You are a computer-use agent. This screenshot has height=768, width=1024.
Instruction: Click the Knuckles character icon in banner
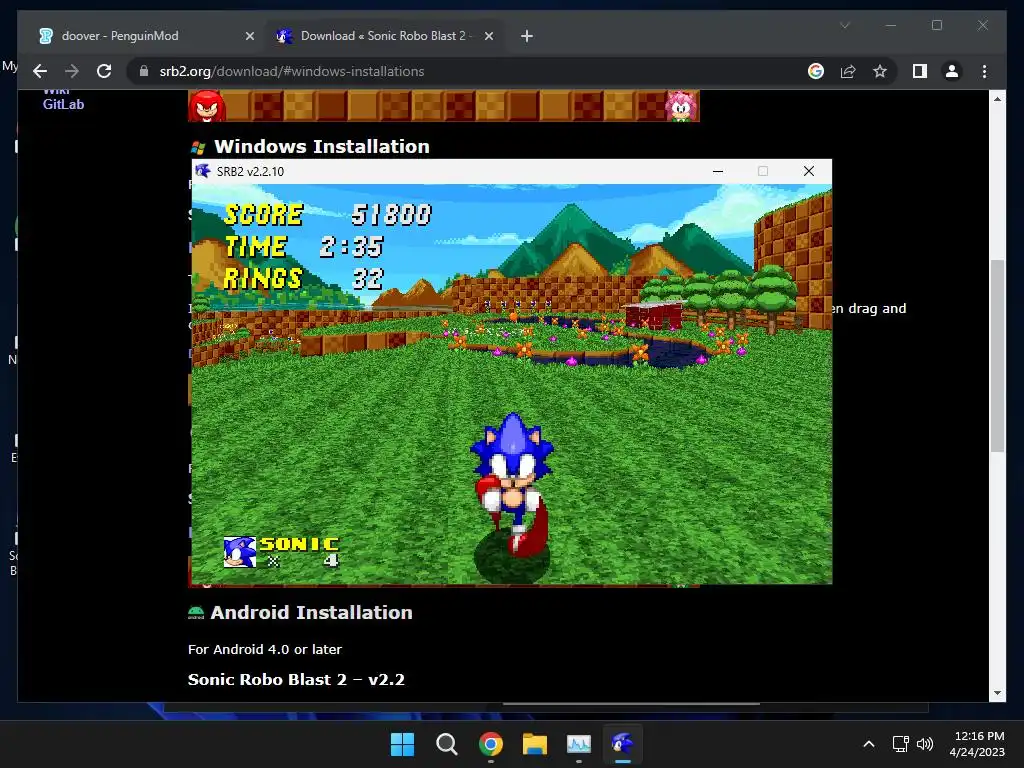coord(207,106)
